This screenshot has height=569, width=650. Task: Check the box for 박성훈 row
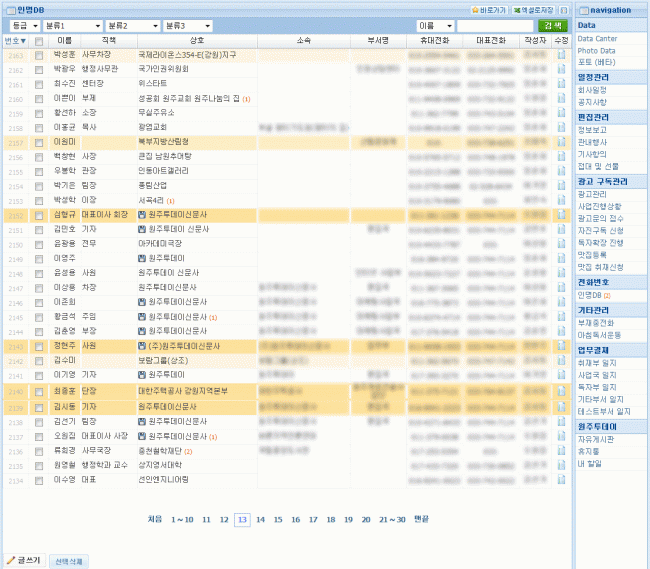click(39, 56)
